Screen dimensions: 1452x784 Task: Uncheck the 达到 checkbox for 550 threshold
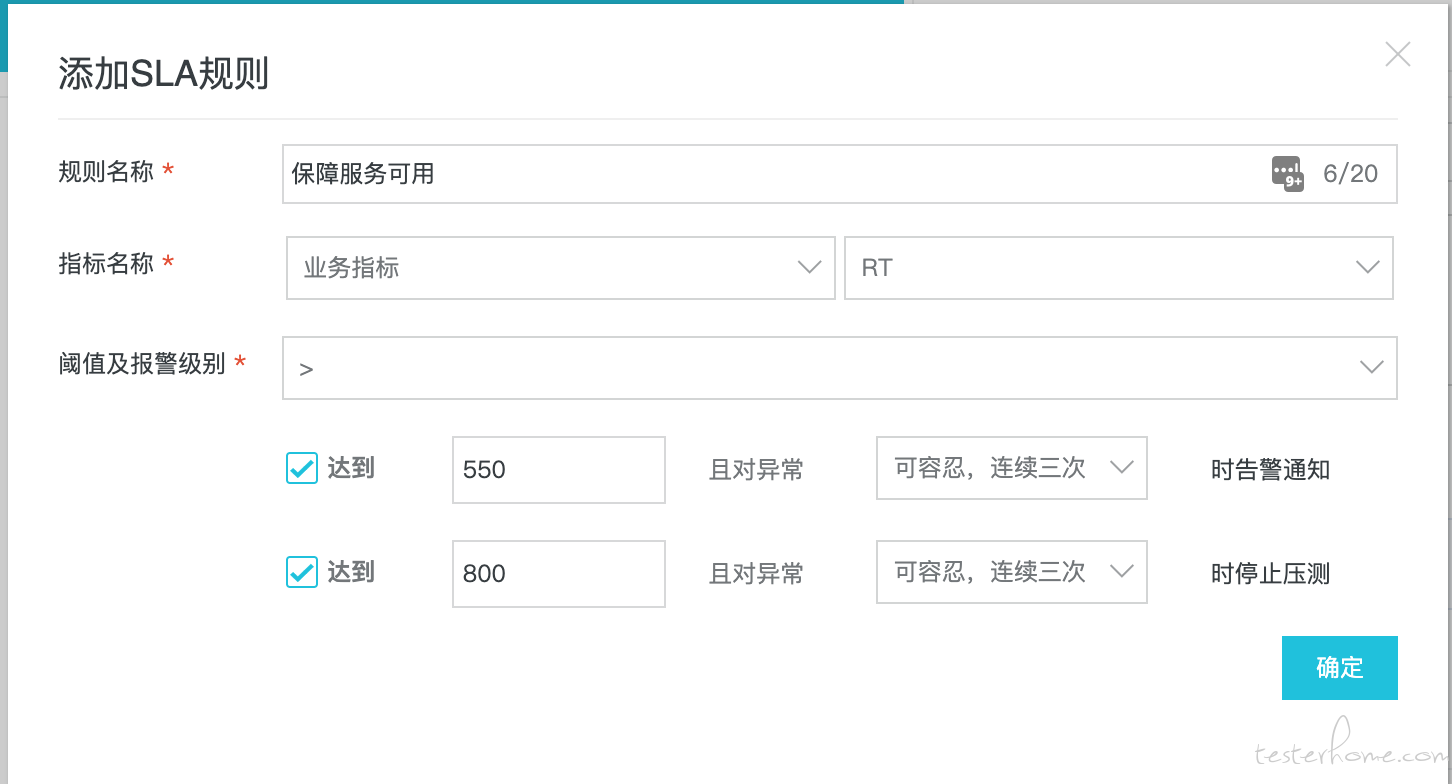(x=302, y=468)
